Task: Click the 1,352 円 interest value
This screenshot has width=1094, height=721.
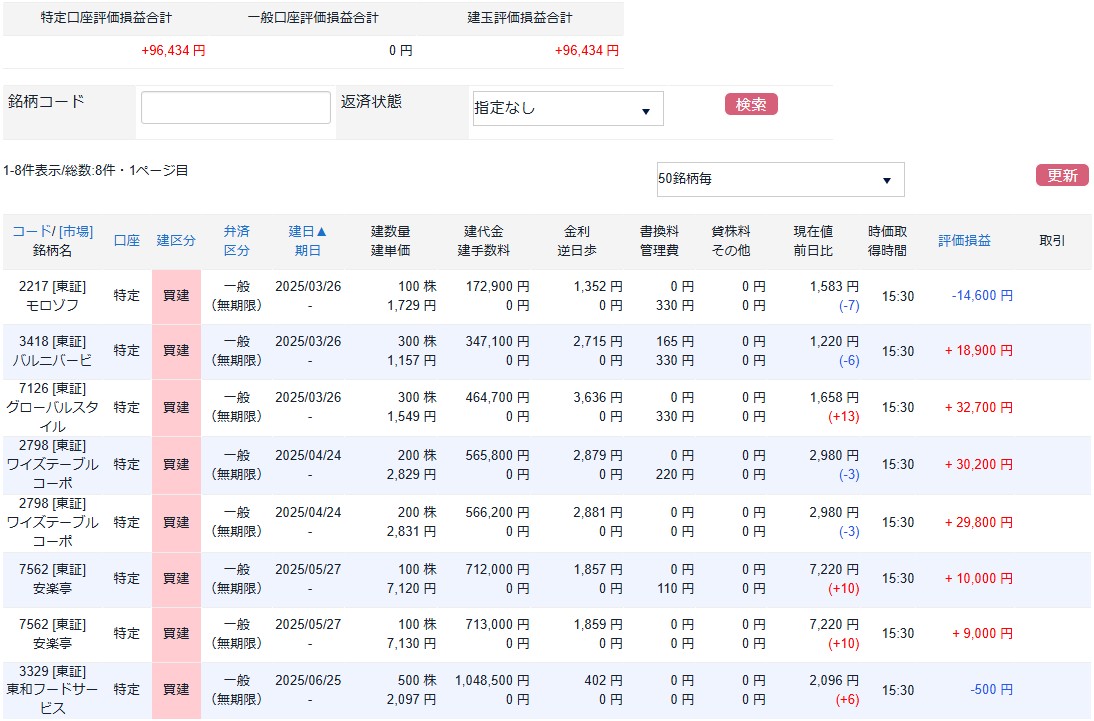Action: (x=598, y=287)
